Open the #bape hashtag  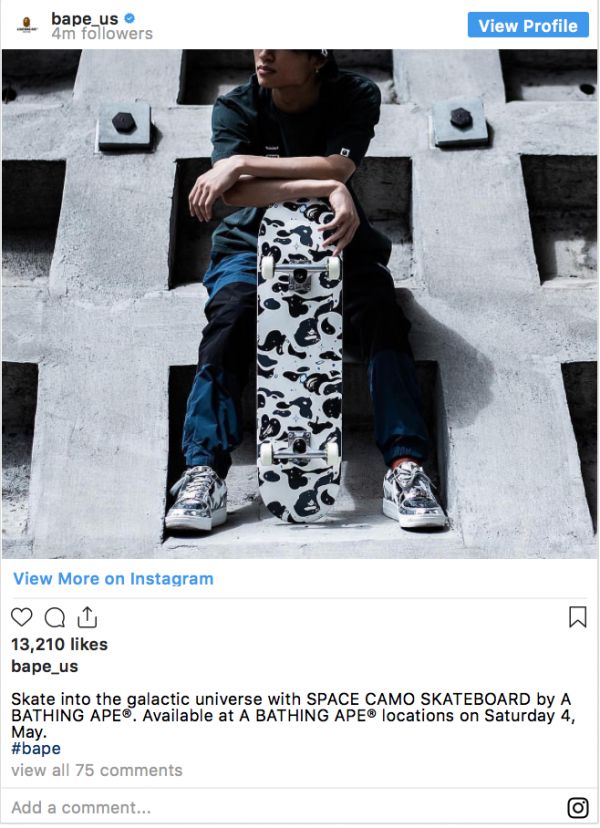click(x=36, y=749)
